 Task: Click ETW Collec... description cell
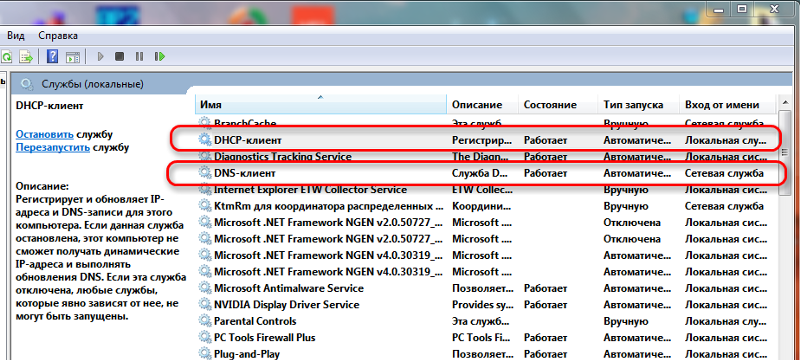(482, 190)
